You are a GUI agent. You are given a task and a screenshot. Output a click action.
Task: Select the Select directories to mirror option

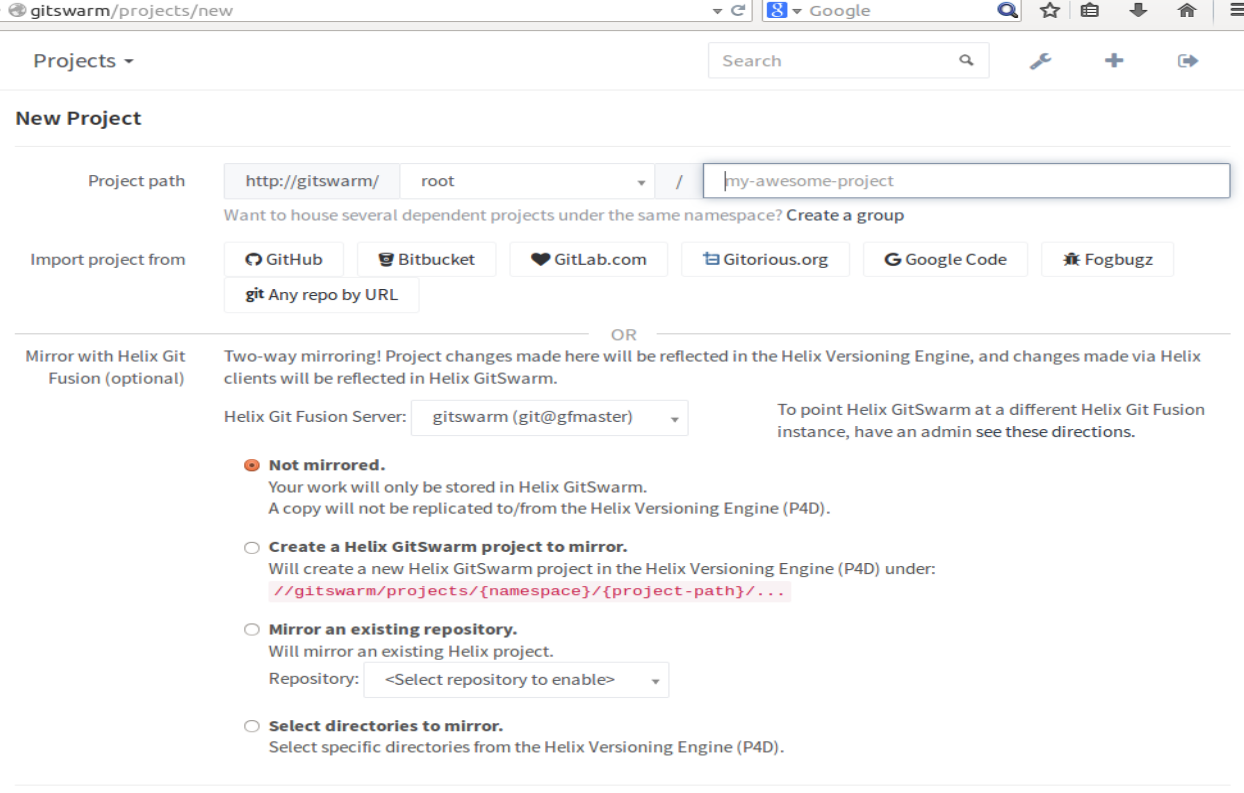251,726
